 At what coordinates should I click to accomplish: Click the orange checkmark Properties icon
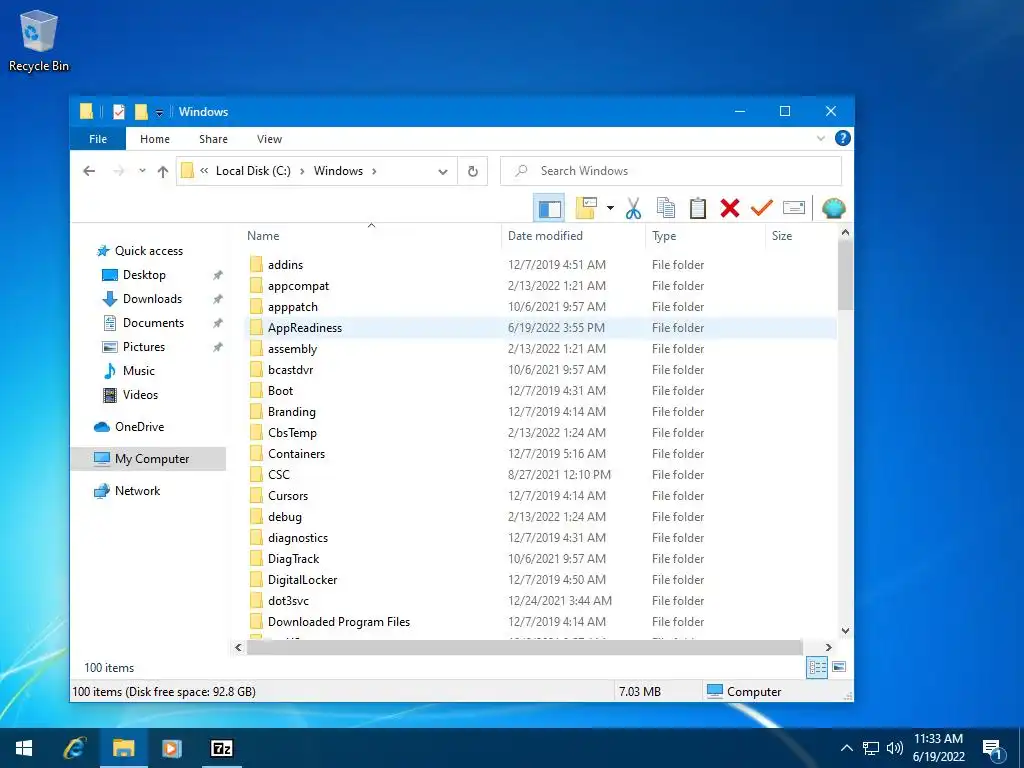[761, 208]
